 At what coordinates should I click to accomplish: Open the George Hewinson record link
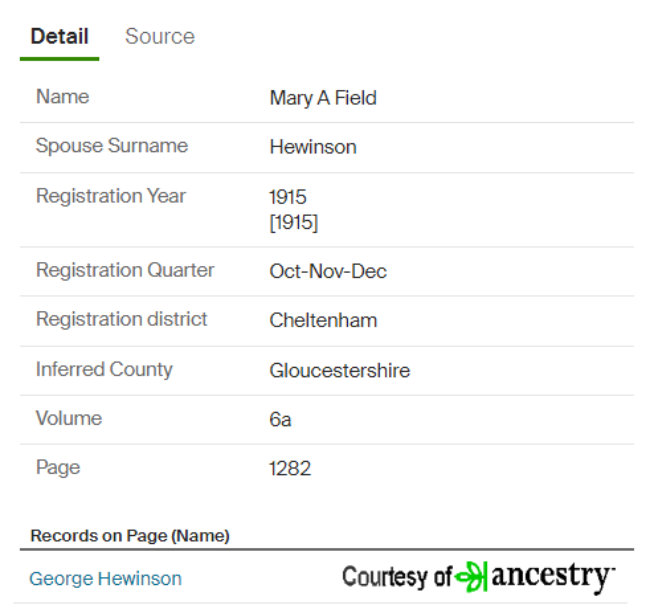coord(105,578)
